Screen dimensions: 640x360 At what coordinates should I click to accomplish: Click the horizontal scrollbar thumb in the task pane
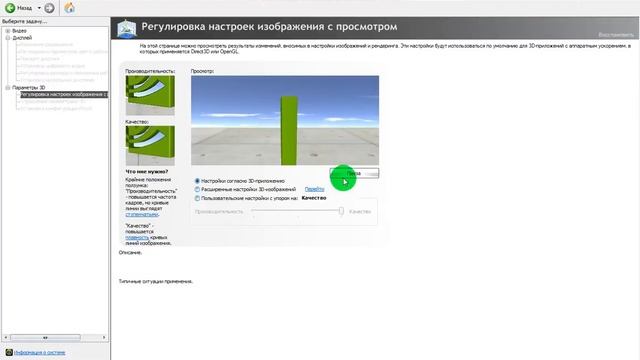(x=45, y=338)
